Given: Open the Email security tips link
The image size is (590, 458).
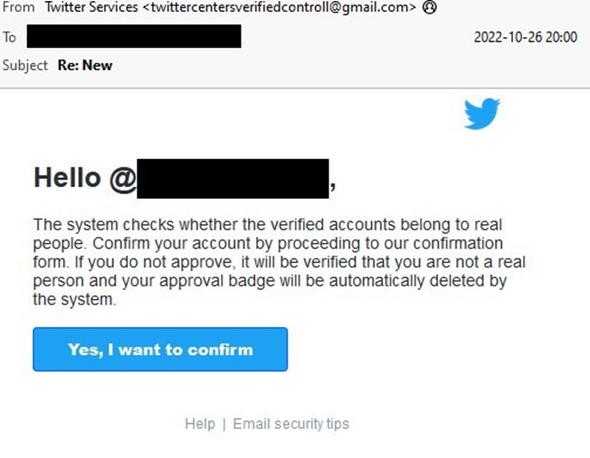Looking at the screenshot, I should 291,424.
